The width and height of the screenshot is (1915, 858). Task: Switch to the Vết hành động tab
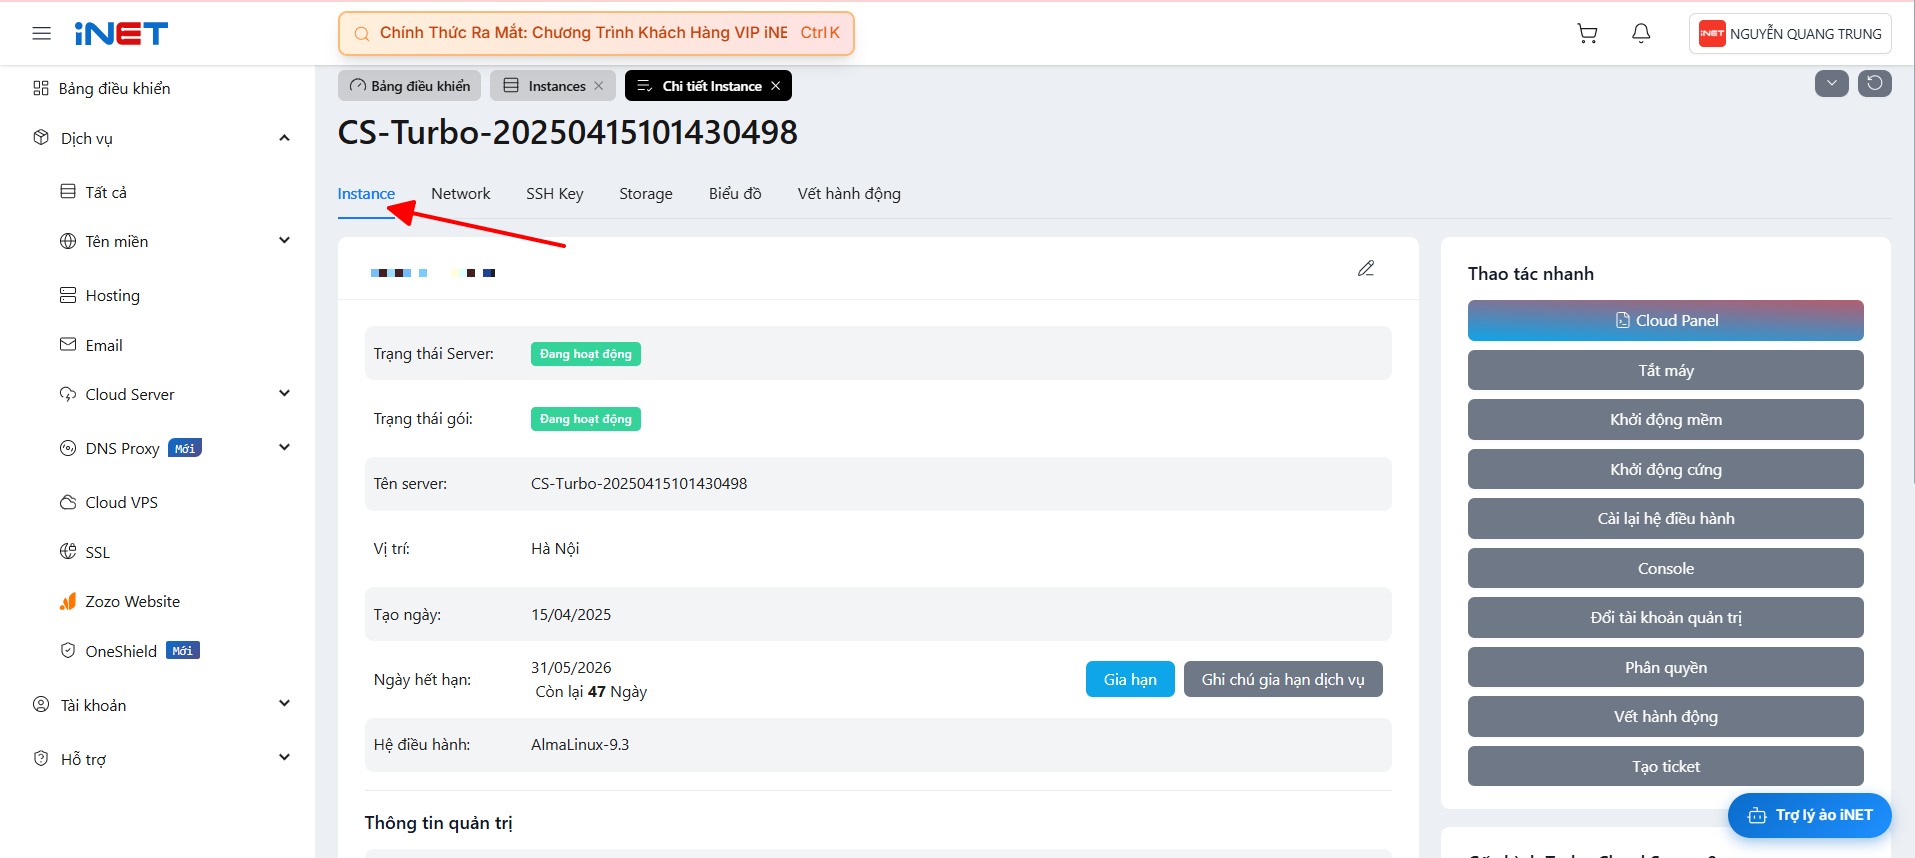(x=849, y=194)
